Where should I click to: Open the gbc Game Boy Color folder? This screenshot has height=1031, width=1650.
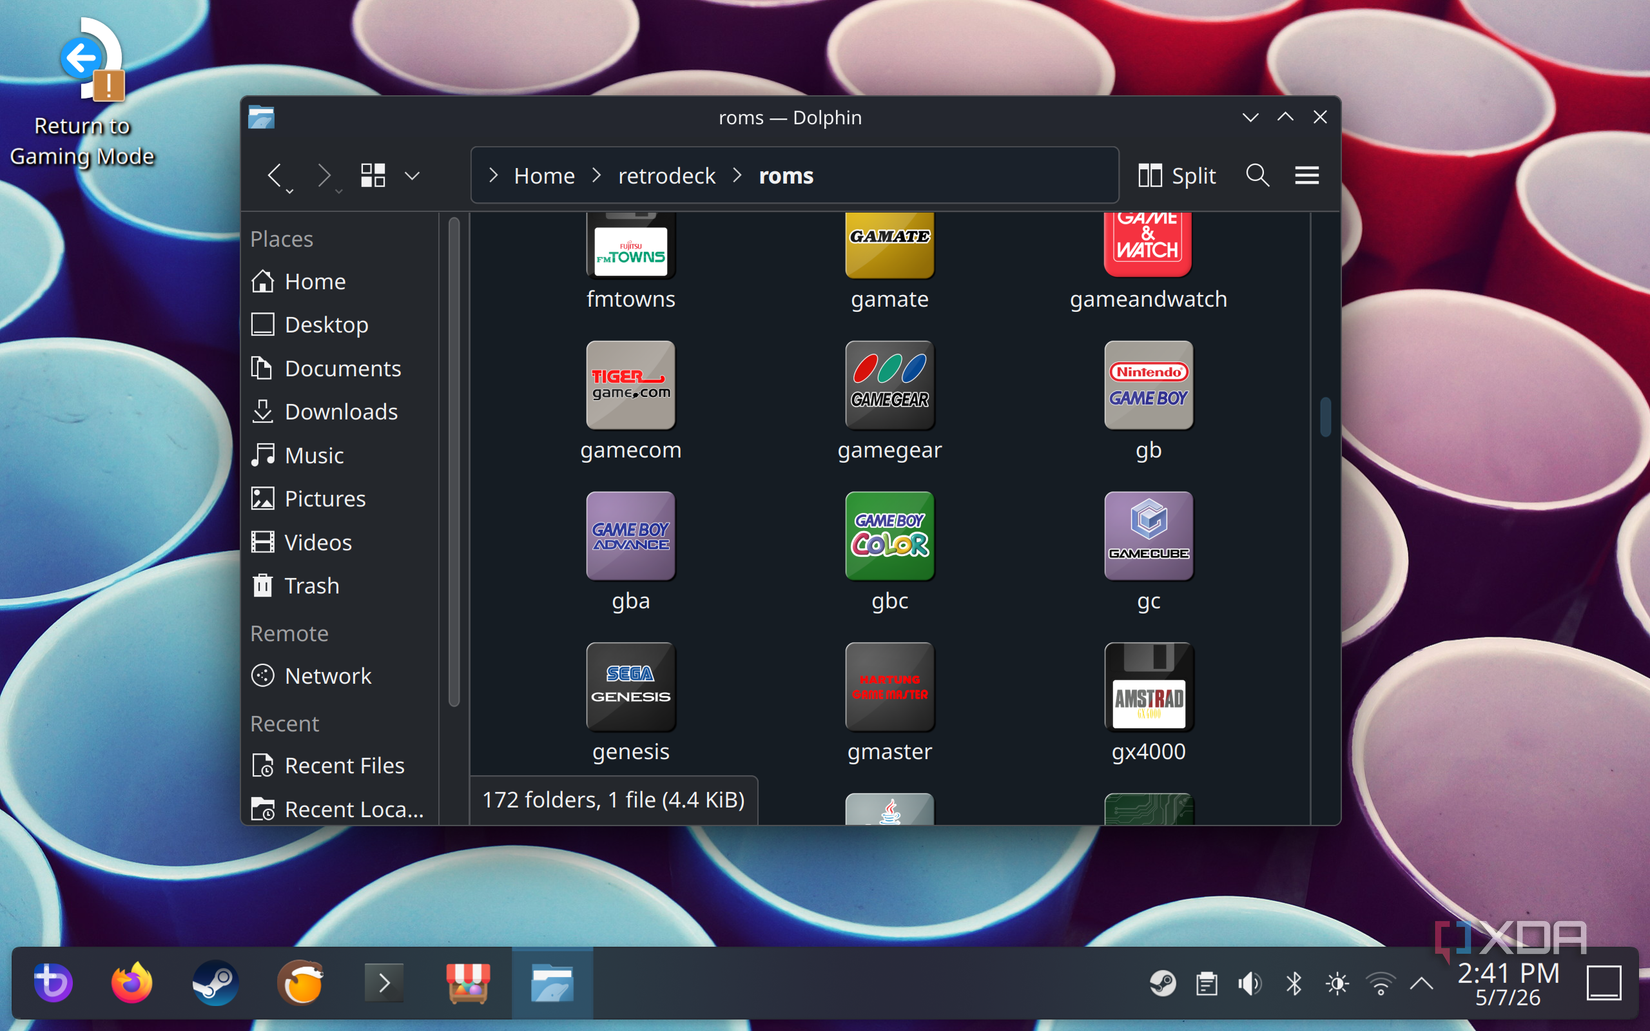[x=889, y=551]
